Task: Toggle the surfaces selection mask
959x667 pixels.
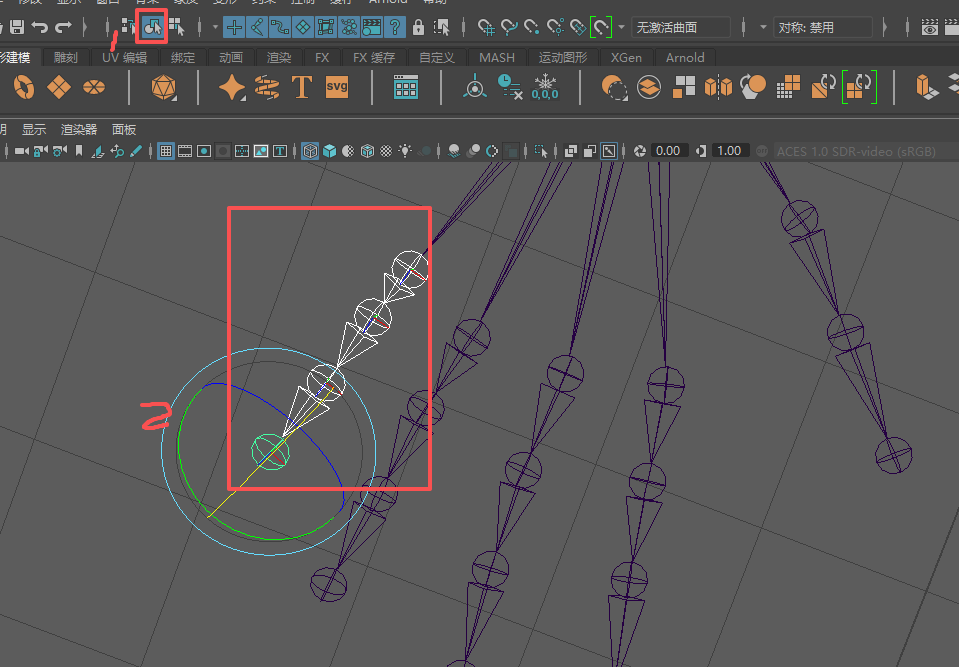Action: 303,27
